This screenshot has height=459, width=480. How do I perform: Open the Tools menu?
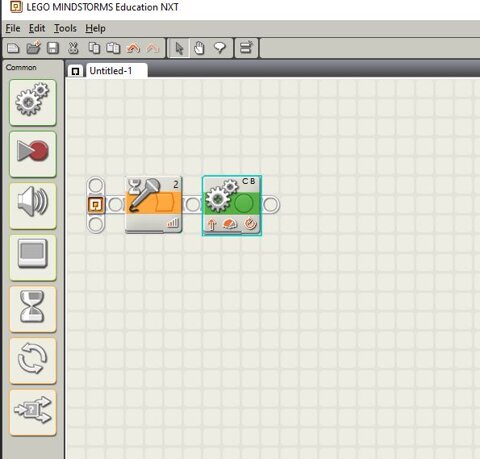65,28
